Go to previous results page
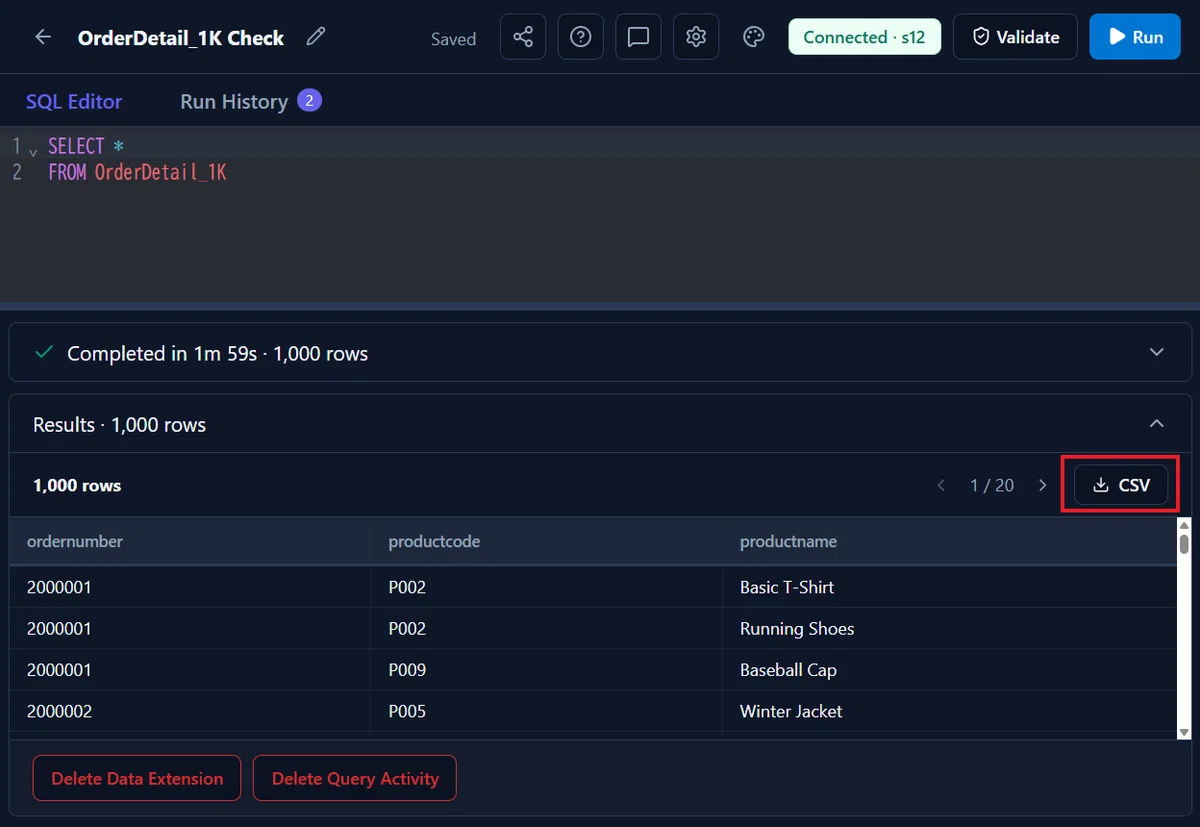This screenshot has height=827, width=1200. coord(941,485)
